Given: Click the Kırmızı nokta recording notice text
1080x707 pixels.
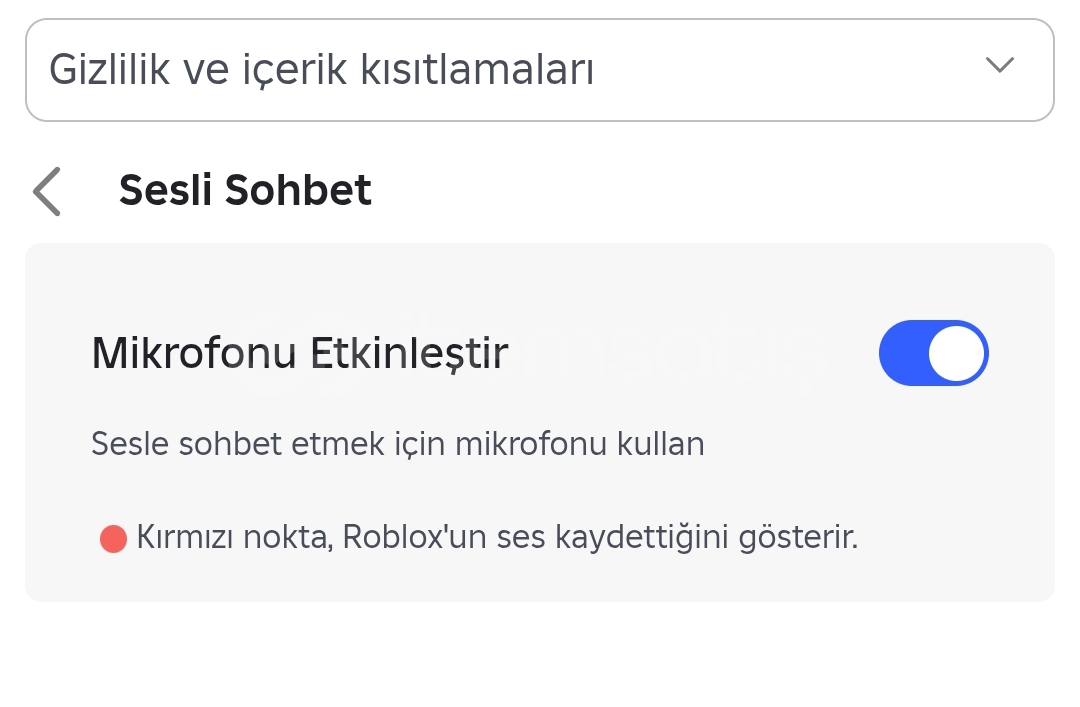Looking at the screenshot, I should (x=497, y=537).
